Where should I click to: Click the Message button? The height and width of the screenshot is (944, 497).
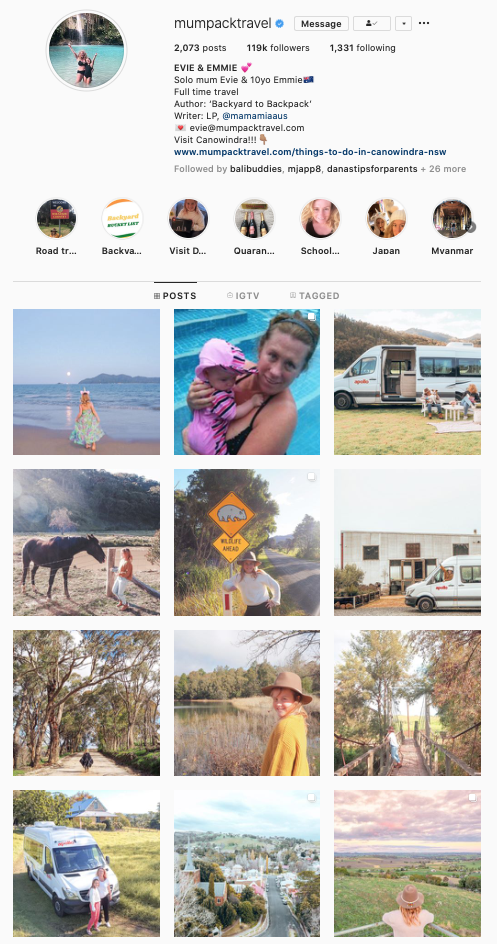pos(321,23)
